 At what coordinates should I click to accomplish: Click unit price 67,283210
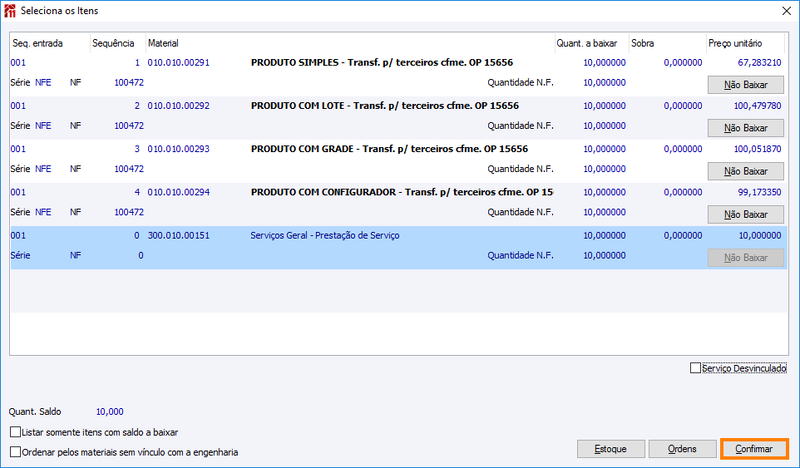(x=759, y=63)
